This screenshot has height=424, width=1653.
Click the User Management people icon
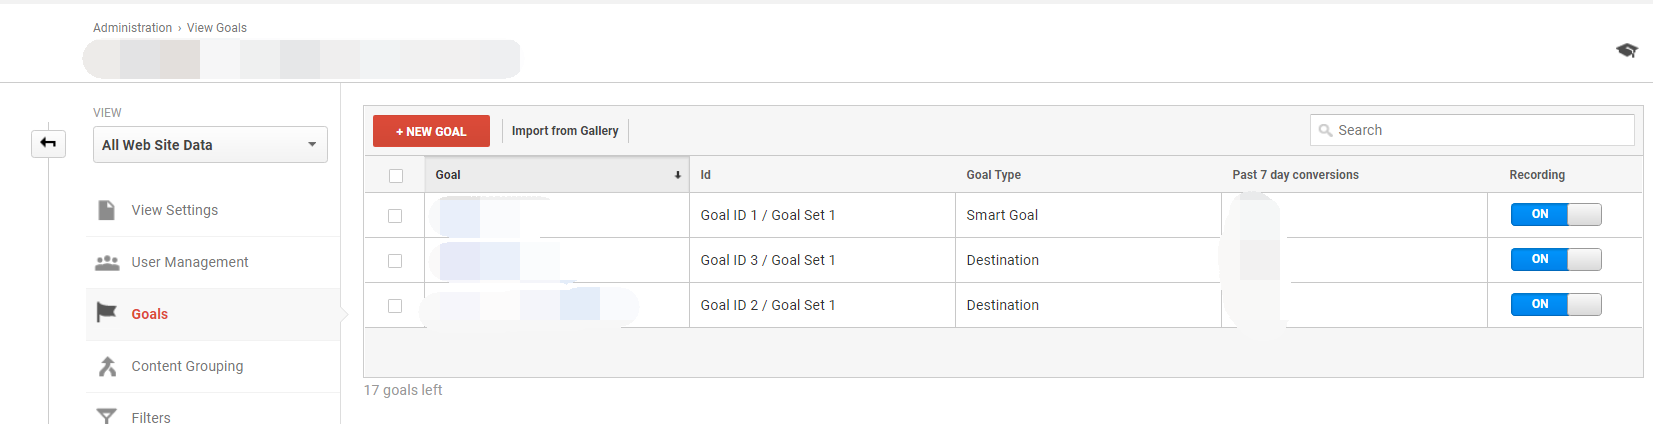click(x=106, y=262)
